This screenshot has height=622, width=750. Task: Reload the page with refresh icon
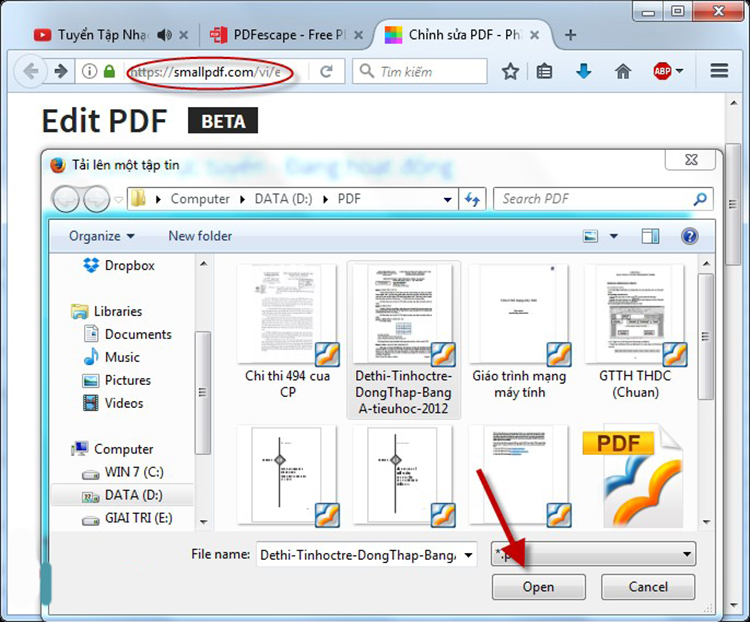(x=326, y=72)
